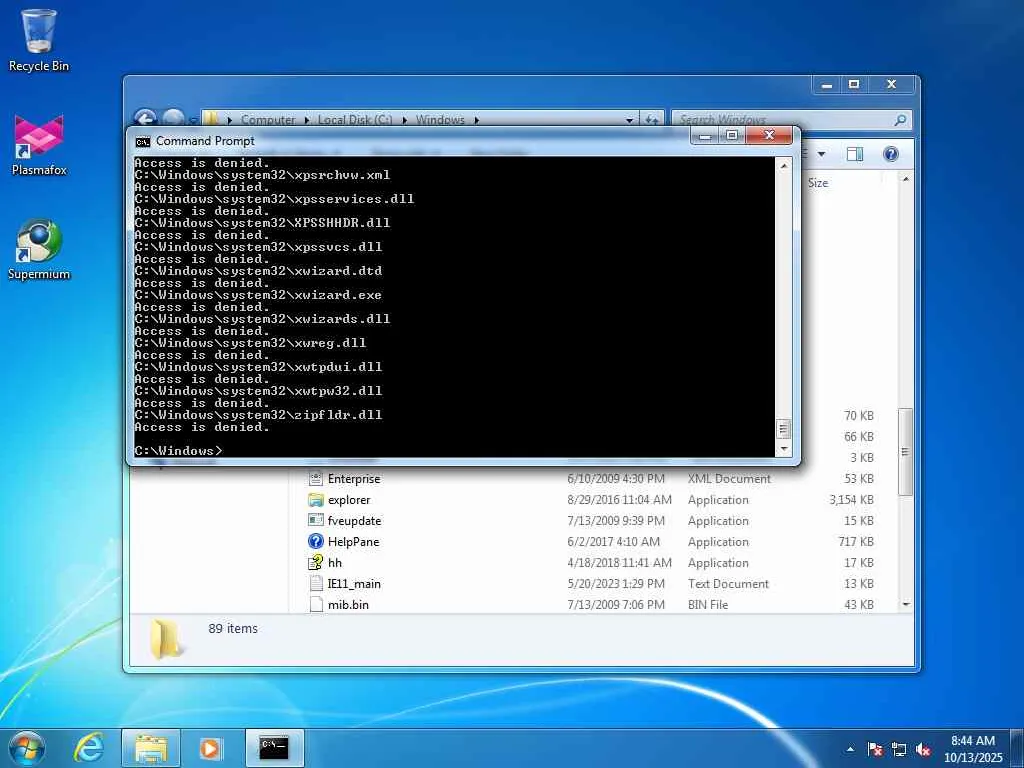Open the Plasmafox desktop shortcut
The width and height of the screenshot is (1024, 768).
point(39,145)
